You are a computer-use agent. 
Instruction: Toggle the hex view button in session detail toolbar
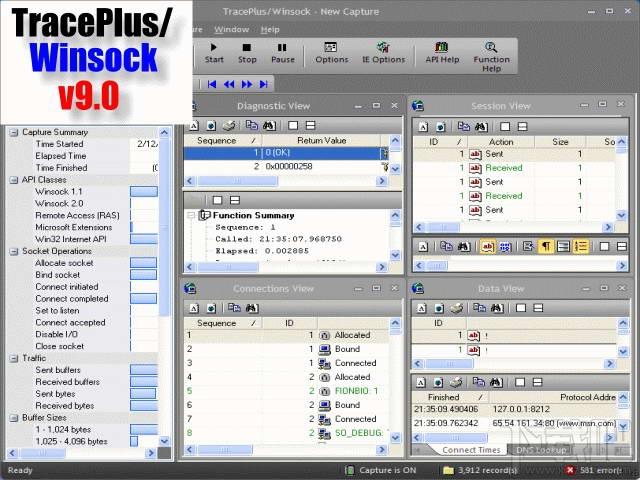tap(505, 247)
